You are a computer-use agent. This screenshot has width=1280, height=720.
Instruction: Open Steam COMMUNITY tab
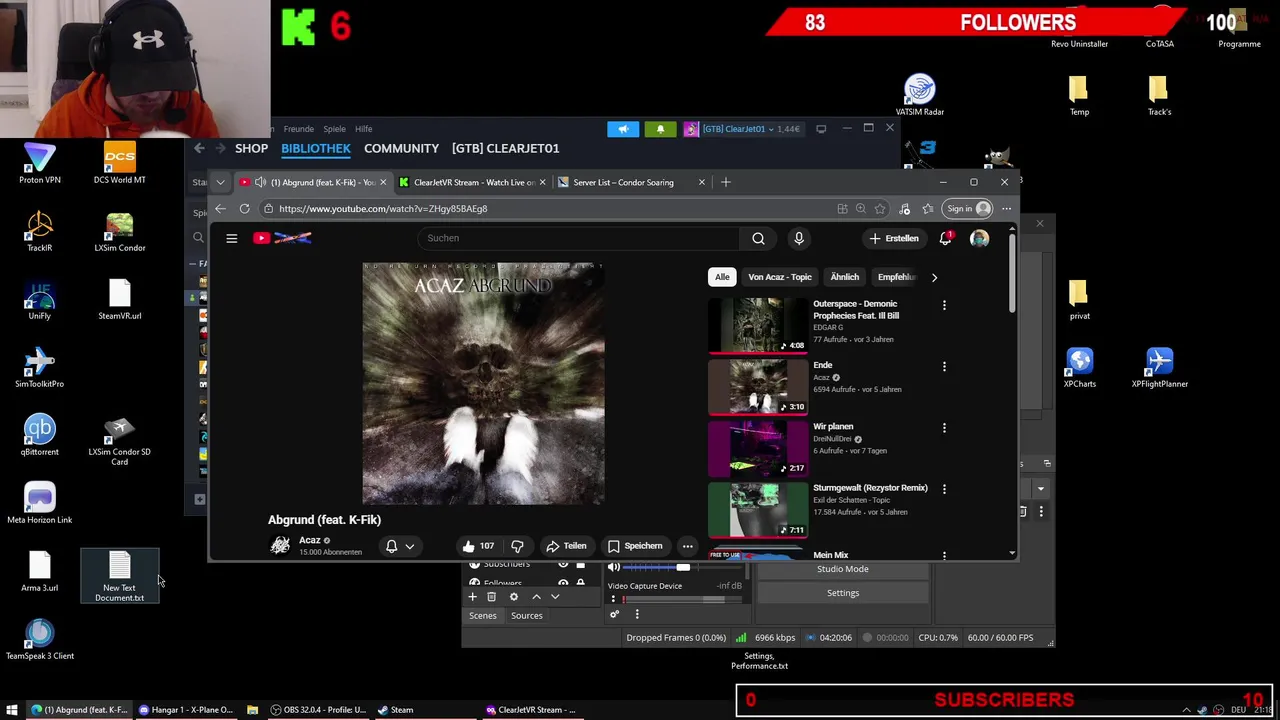(401, 148)
